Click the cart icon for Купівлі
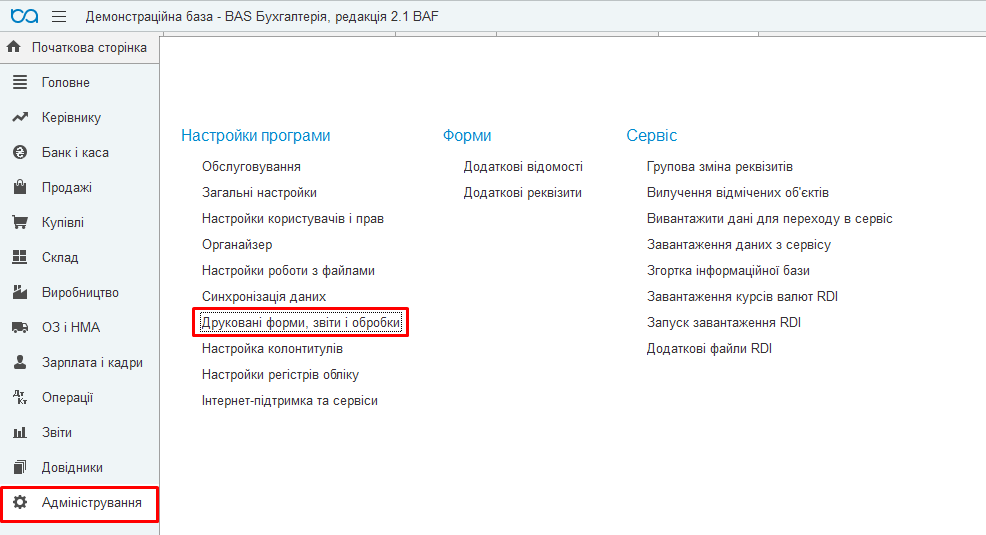Viewport: 986px width, 535px height. point(19,223)
